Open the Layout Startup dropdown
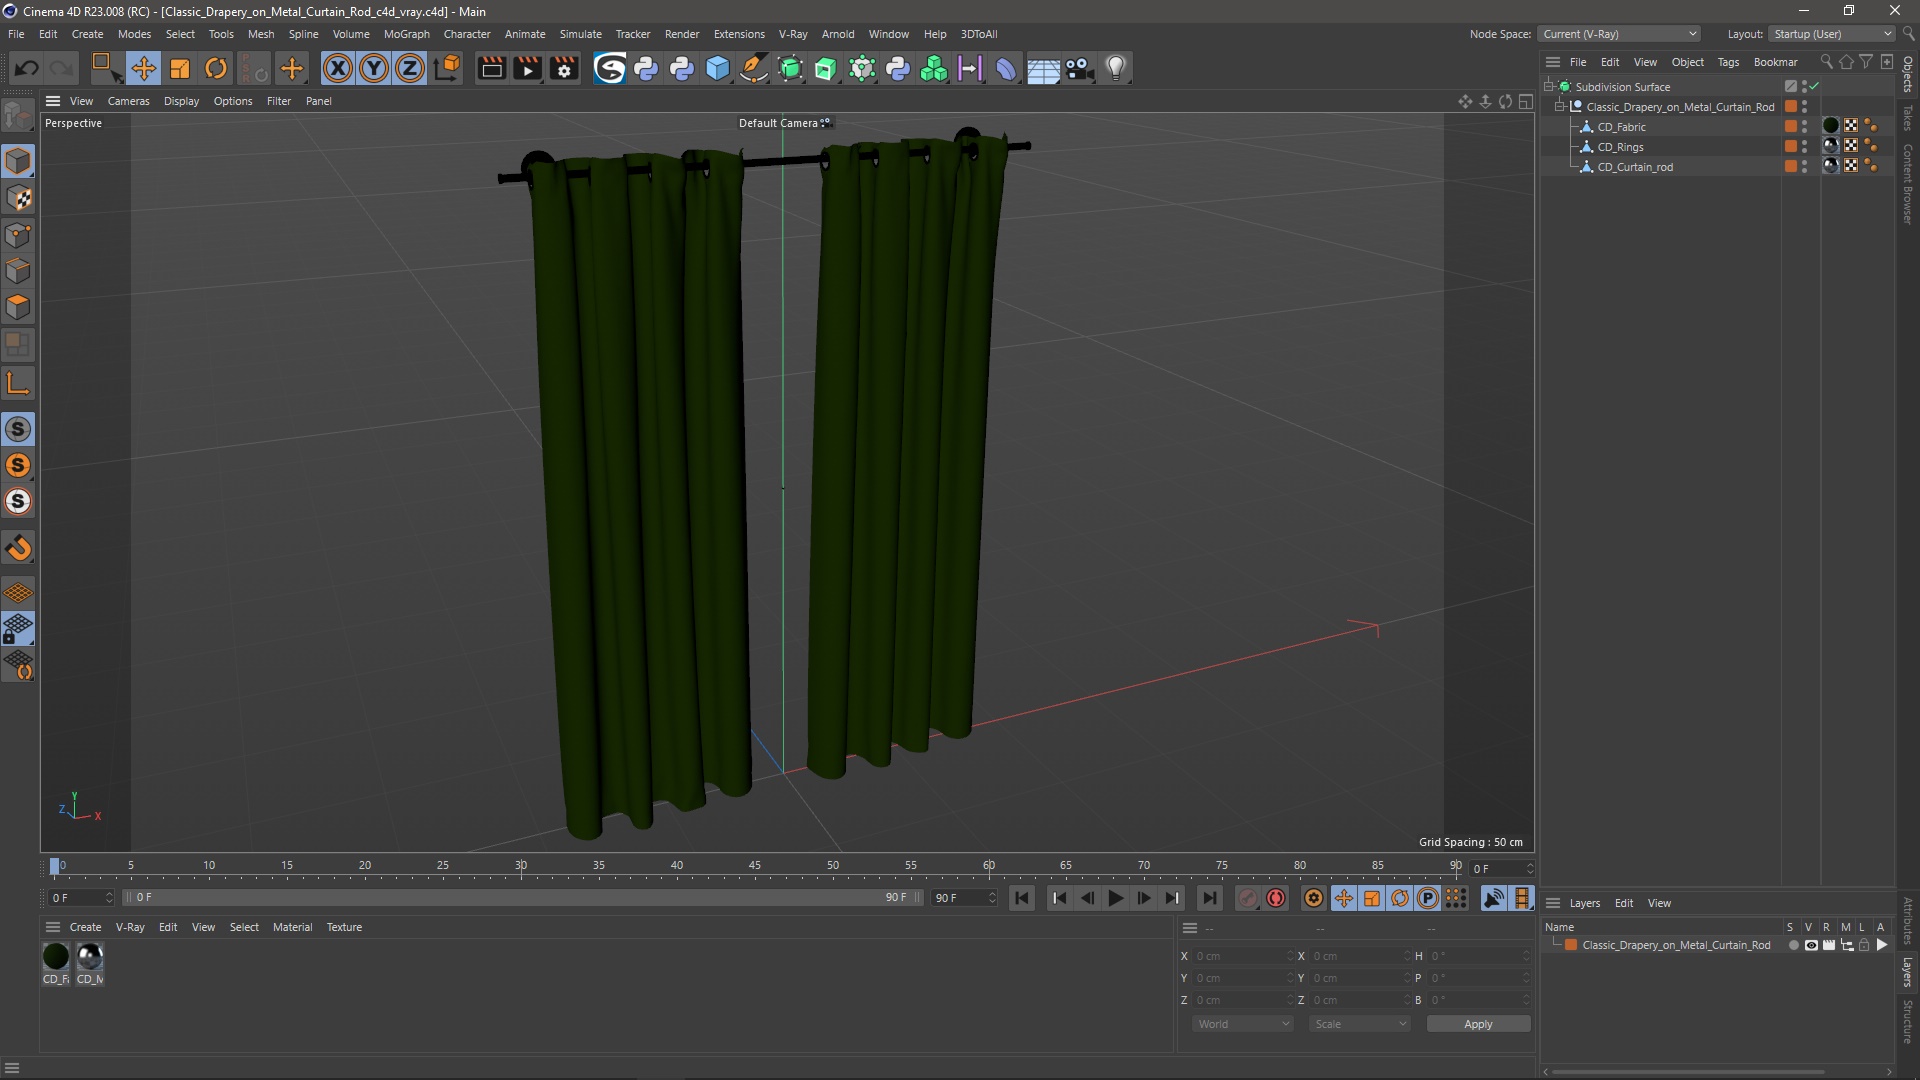Viewport: 1920px width, 1080px height. coord(1832,34)
